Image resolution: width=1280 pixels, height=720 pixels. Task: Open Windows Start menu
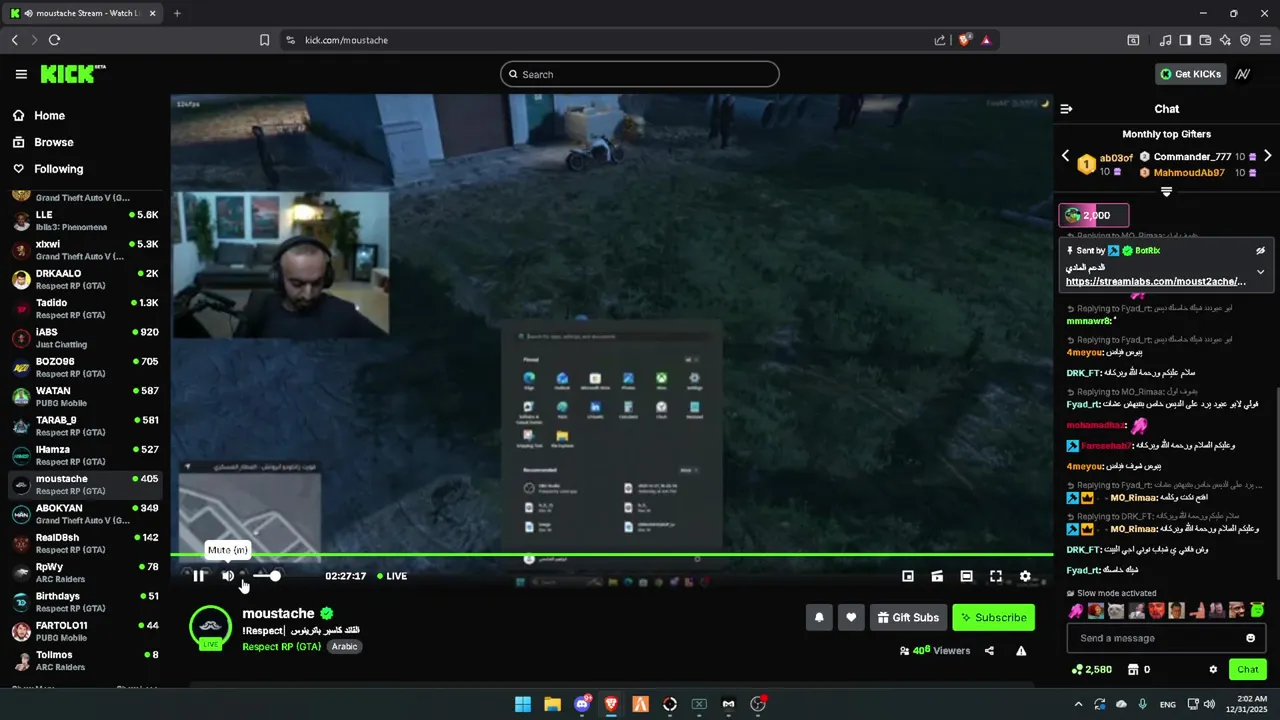[x=523, y=704]
